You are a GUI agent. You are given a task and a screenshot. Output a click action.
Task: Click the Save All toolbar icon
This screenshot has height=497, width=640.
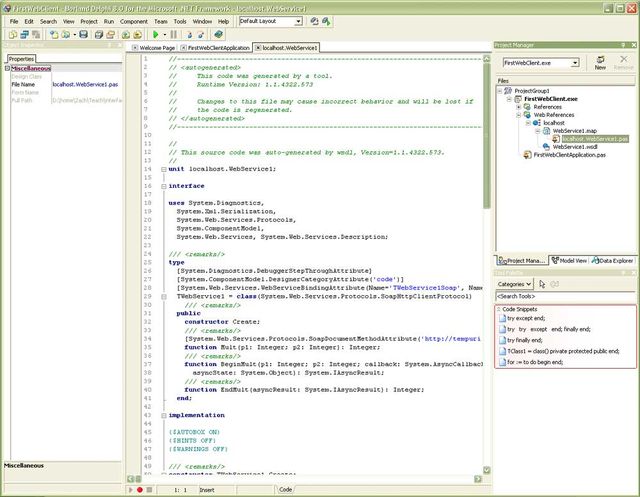[98, 35]
